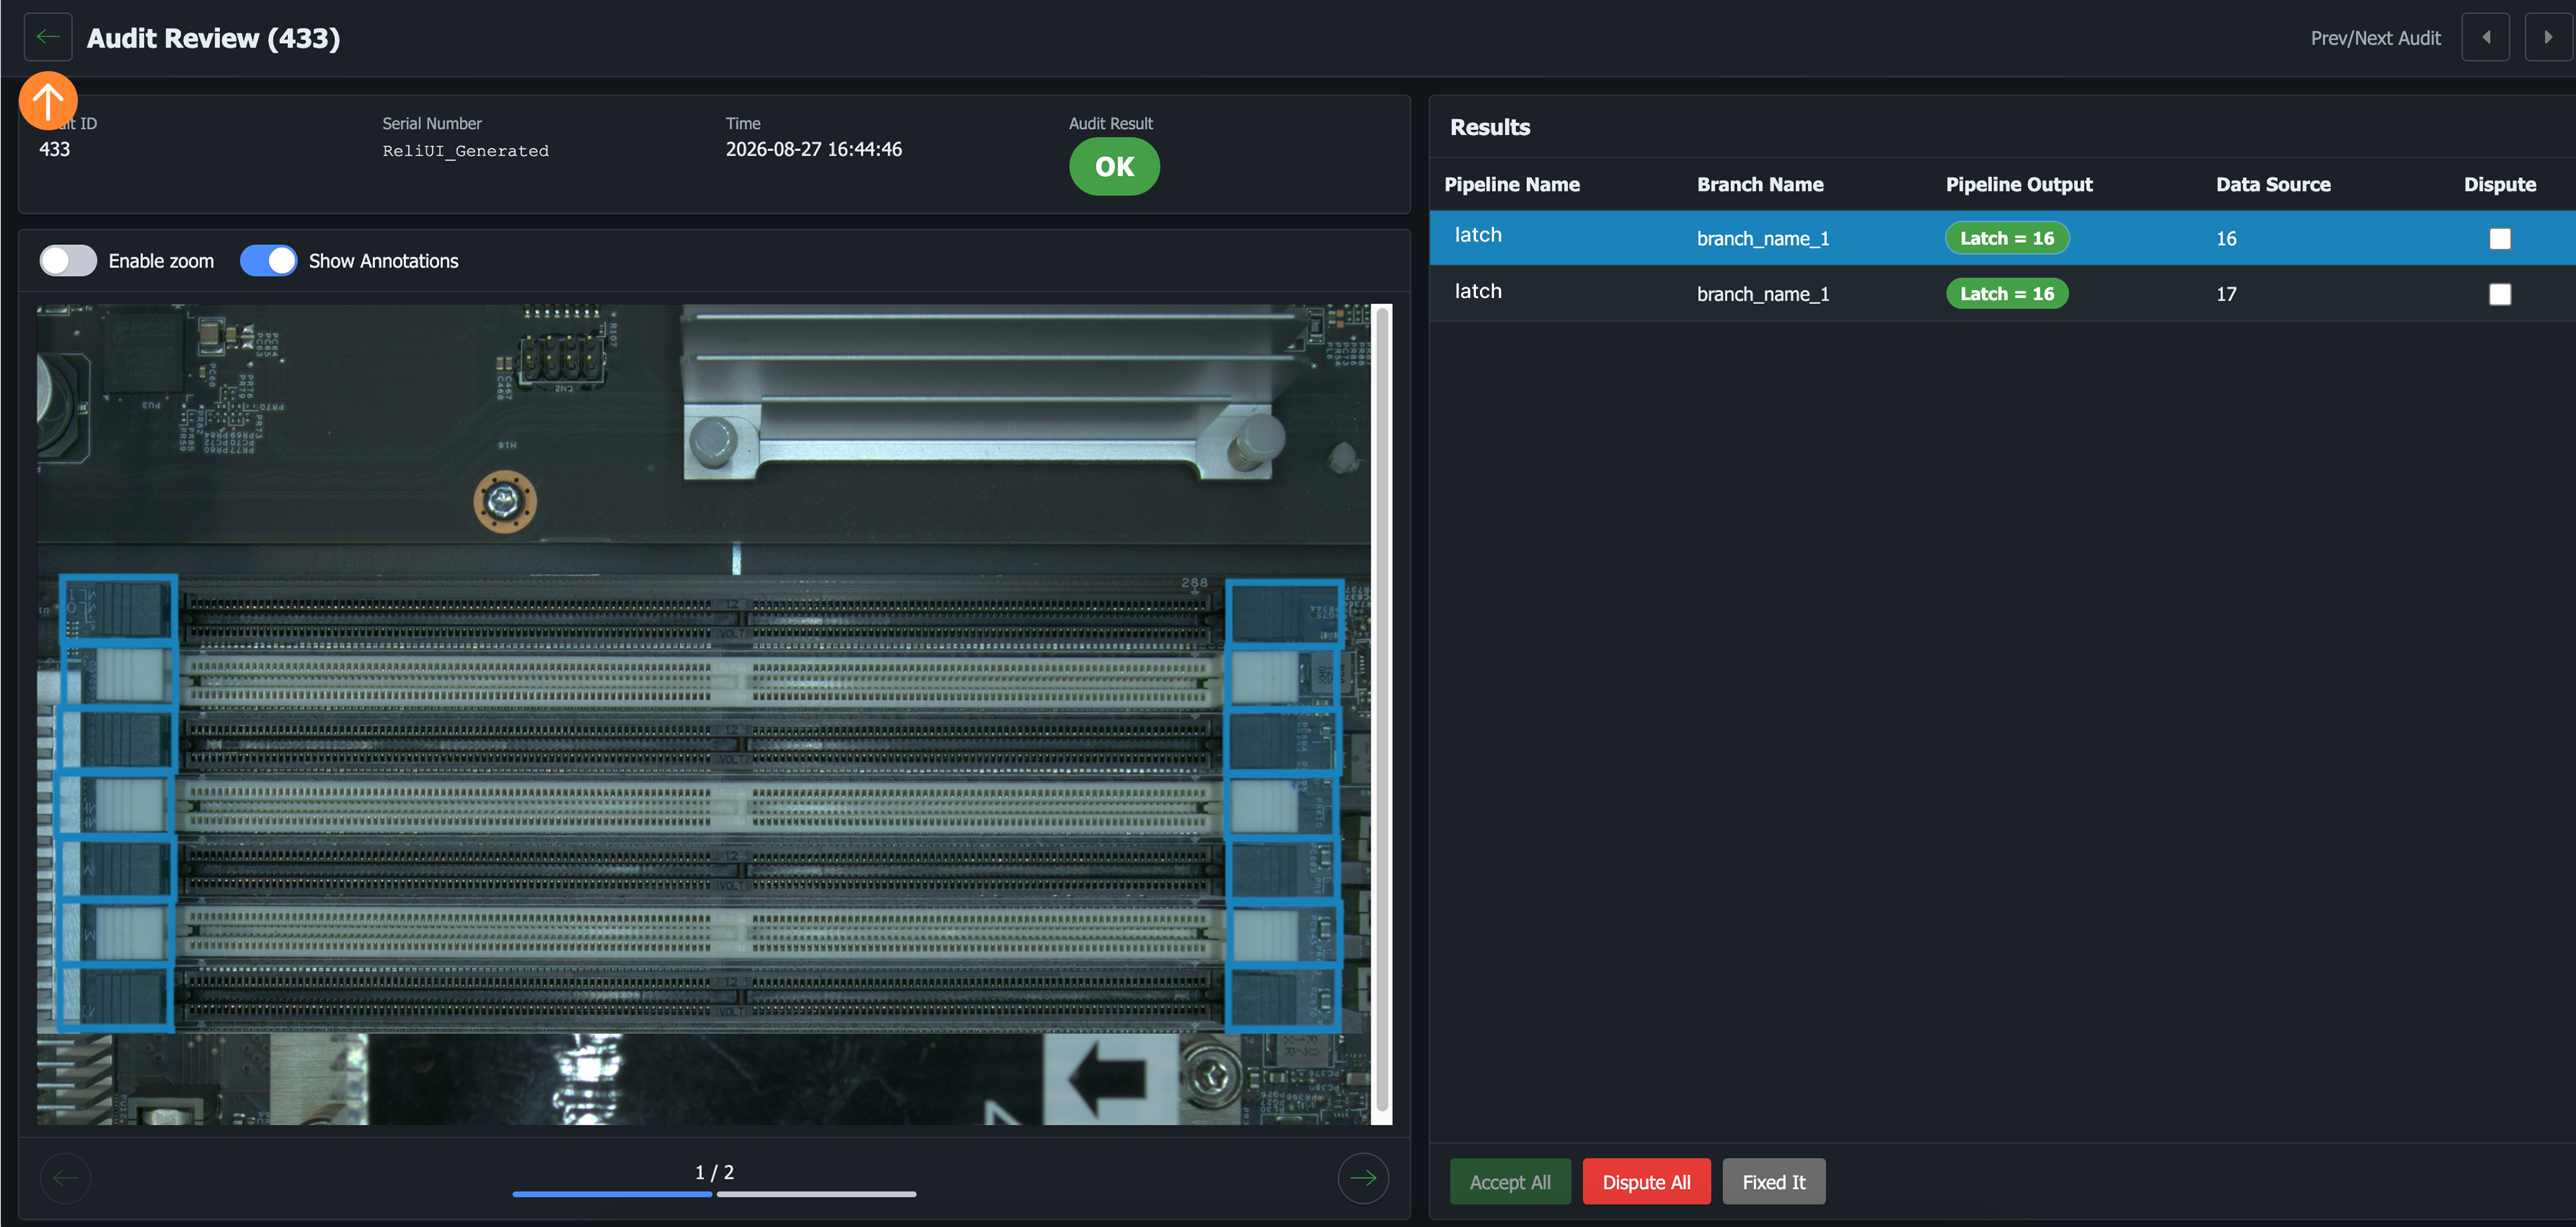Check Dispute box for data source 16
Viewport: 2576px width, 1227px height.
click(2499, 239)
